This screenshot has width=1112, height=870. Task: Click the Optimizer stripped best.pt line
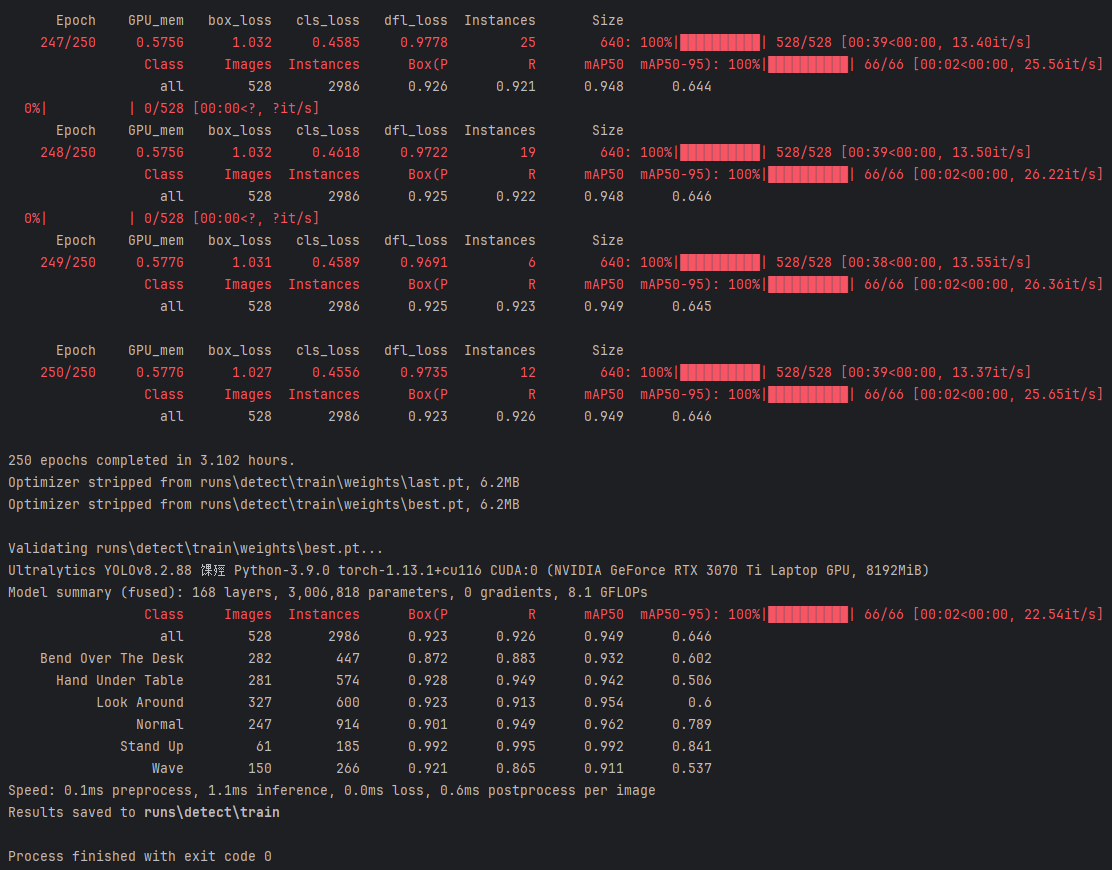264,504
